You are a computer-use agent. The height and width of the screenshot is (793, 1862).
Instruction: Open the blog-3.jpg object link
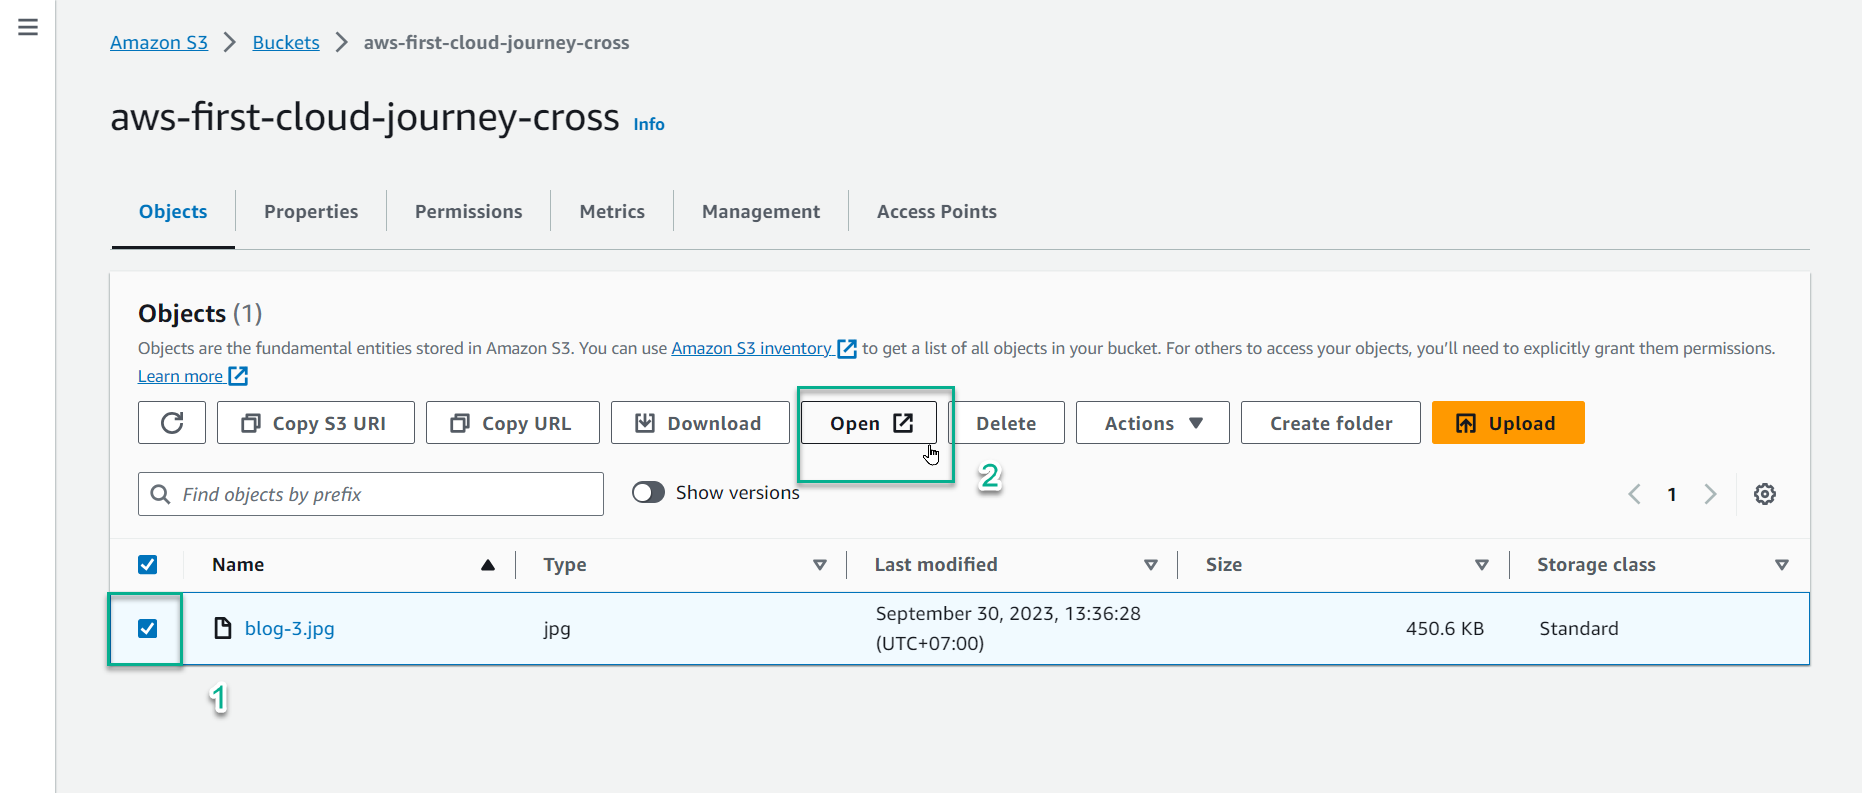pyautogui.click(x=290, y=628)
